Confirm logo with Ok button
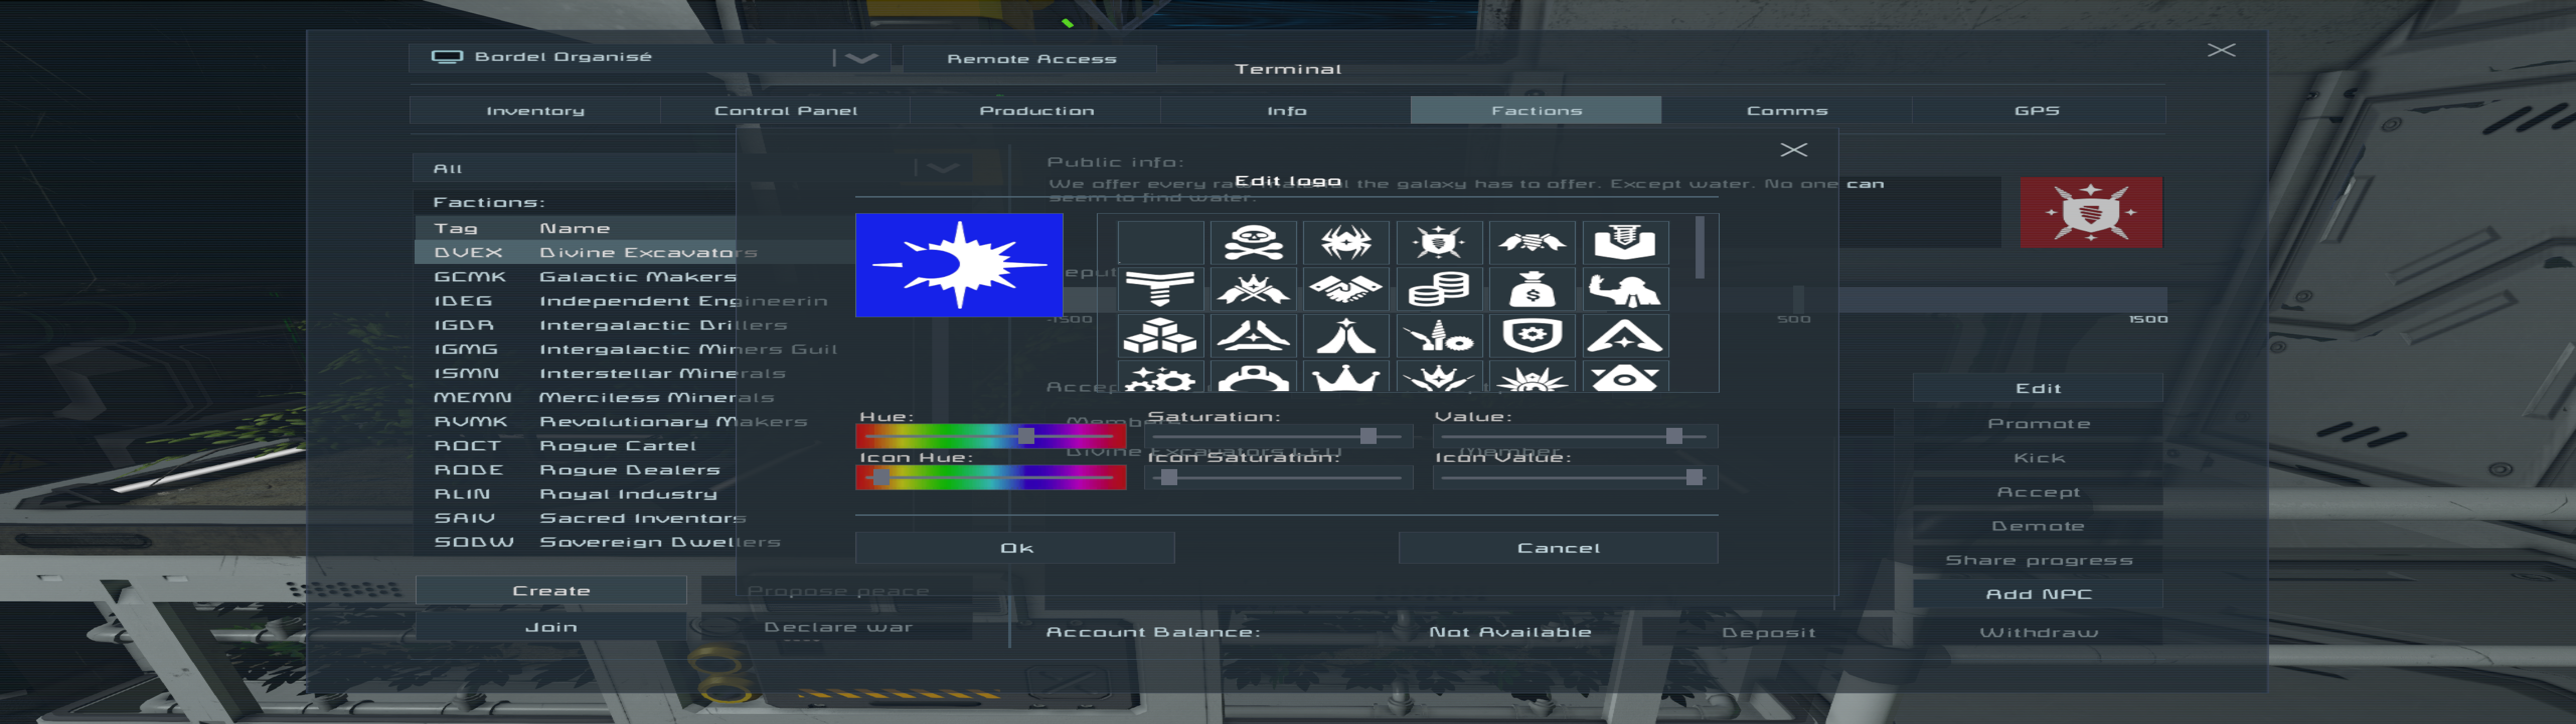 coord(1015,548)
